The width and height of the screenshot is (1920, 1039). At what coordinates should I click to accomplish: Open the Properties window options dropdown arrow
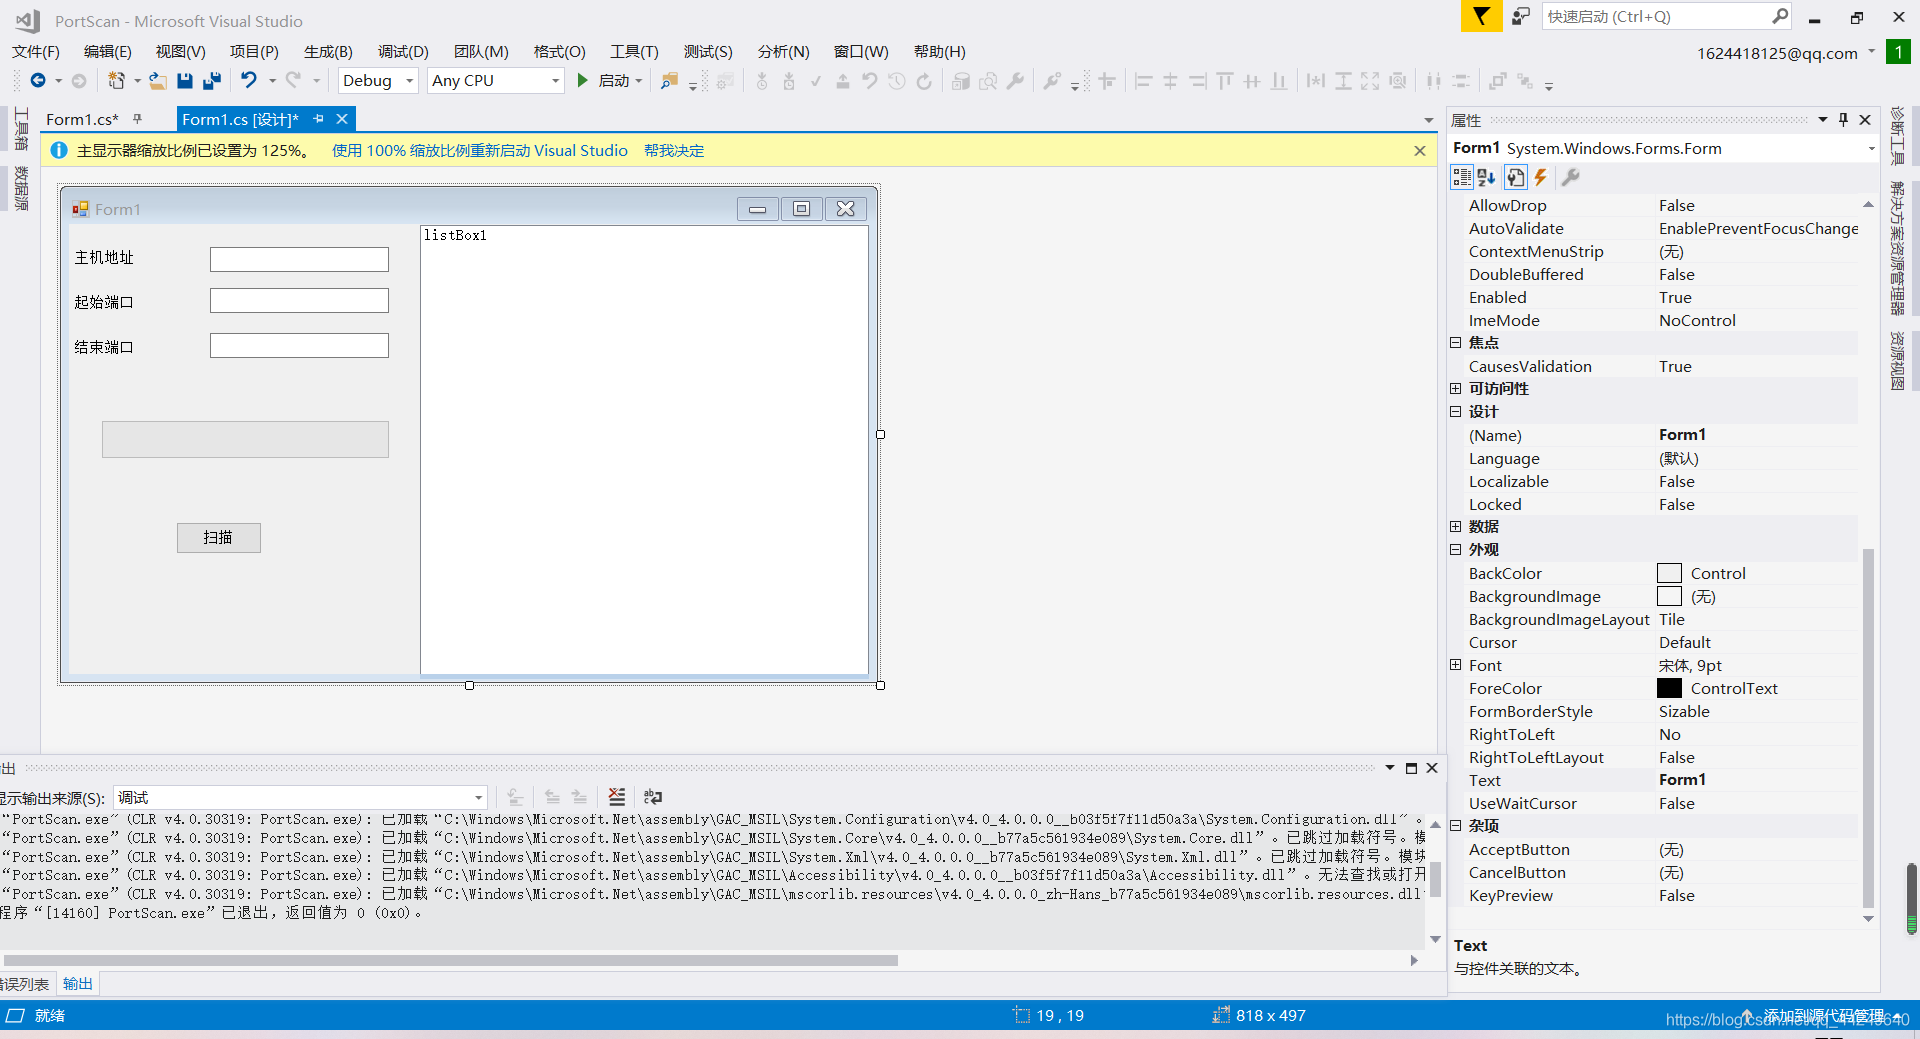pyautogui.click(x=1823, y=119)
